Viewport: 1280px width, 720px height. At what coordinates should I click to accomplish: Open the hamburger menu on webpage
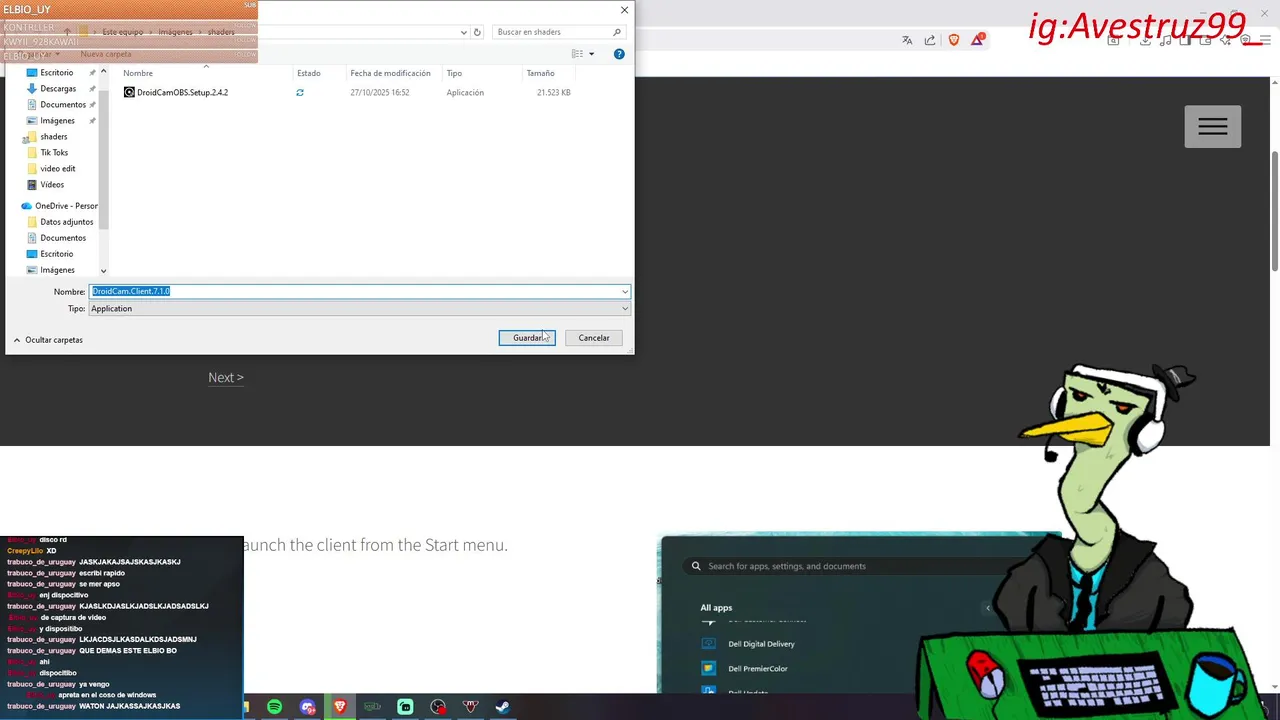pyautogui.click(x=1213, y=127)
